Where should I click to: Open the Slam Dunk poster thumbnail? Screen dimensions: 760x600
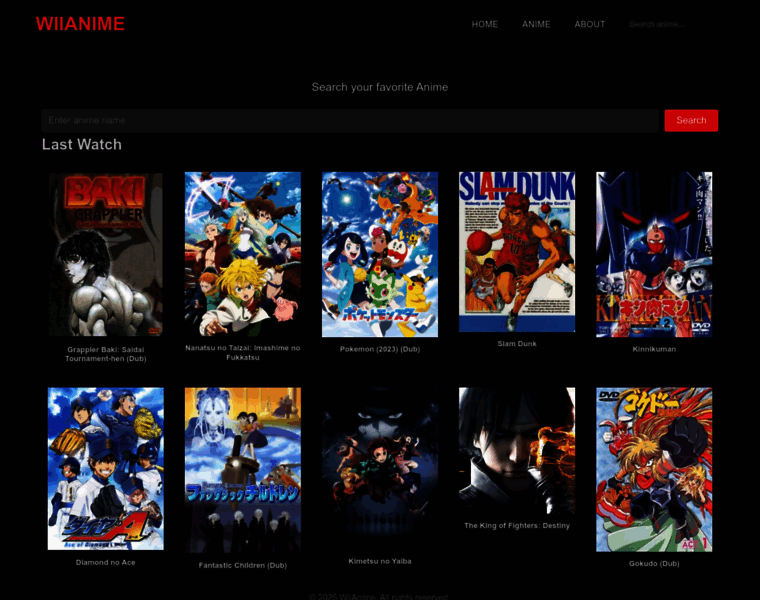coord(517,252)
